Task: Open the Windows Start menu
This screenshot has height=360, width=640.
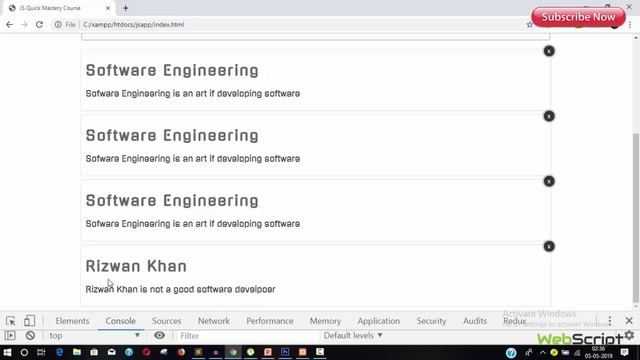Action: click(7, 352)
